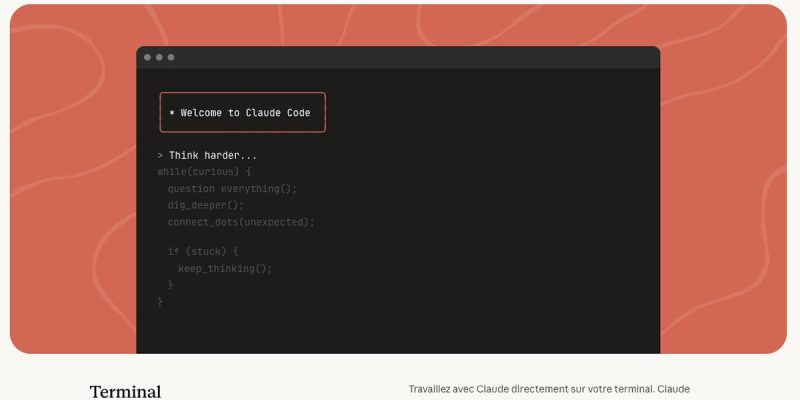This screenshot has width=800, height=400.
Task: Select the 'dig_deeper();' code line
Action: click(x=205, y=205)
